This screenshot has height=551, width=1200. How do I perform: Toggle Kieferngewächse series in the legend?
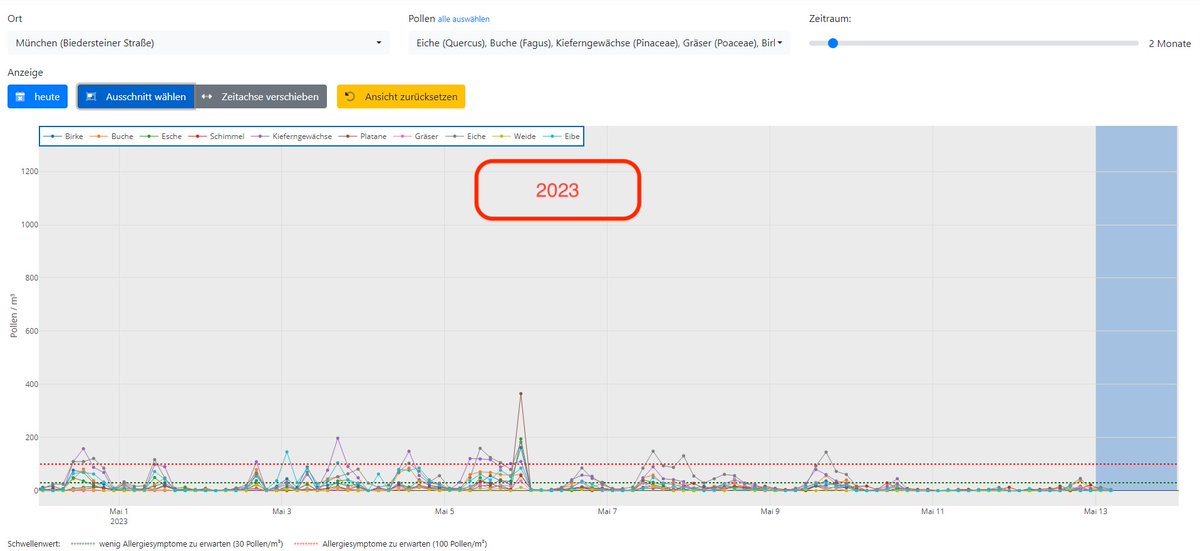[292, 136]
